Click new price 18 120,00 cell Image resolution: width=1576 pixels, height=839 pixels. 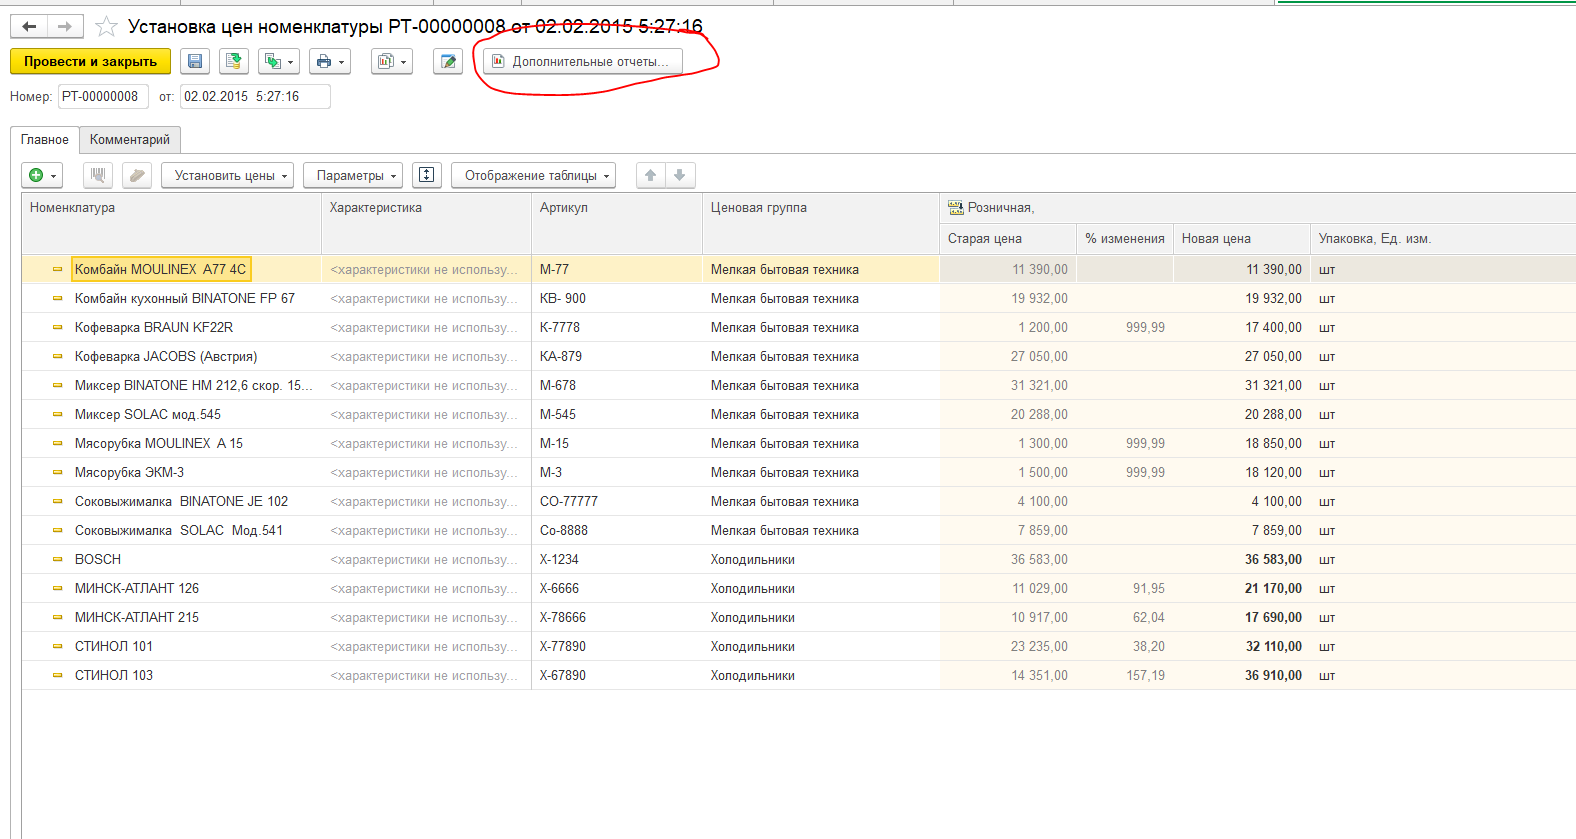(x=1242, y=473)
